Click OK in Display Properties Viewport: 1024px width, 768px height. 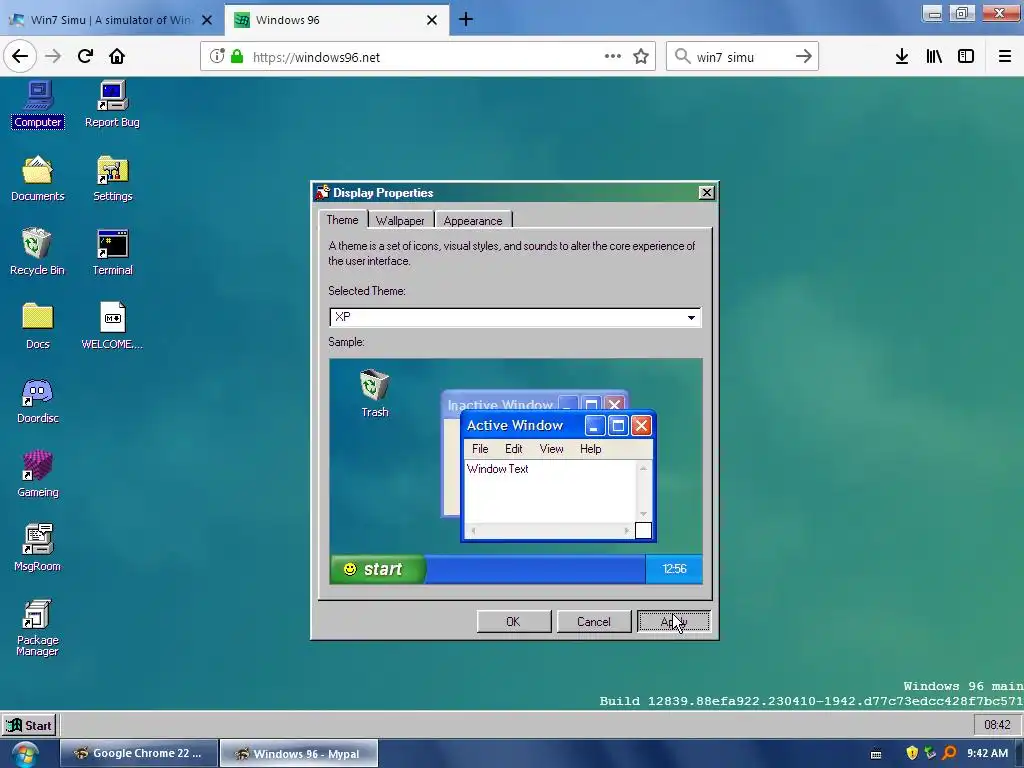point(514,622)
